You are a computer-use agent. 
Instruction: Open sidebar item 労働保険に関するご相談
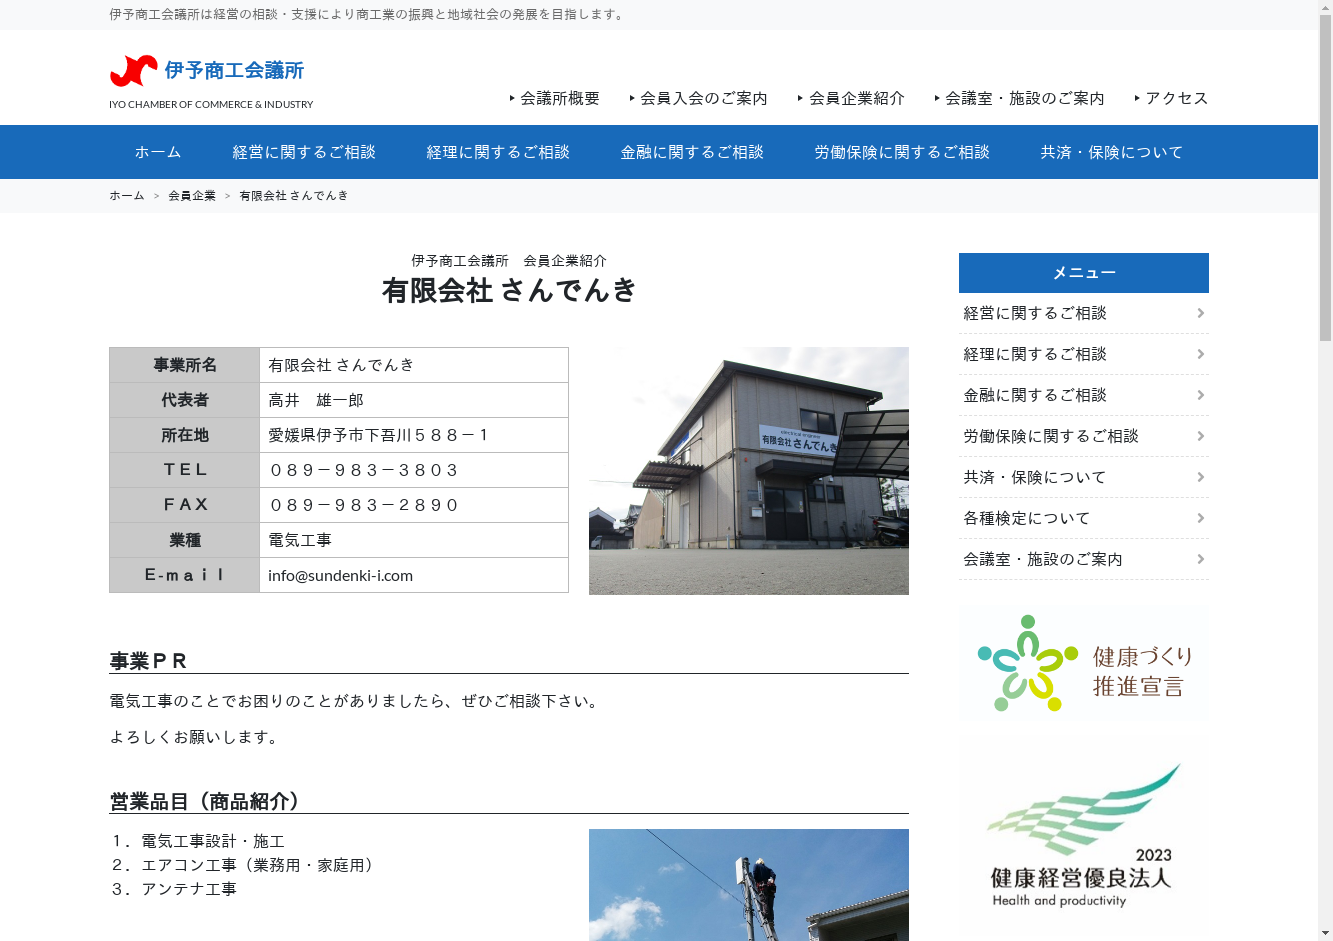[x=1084, y=436]
